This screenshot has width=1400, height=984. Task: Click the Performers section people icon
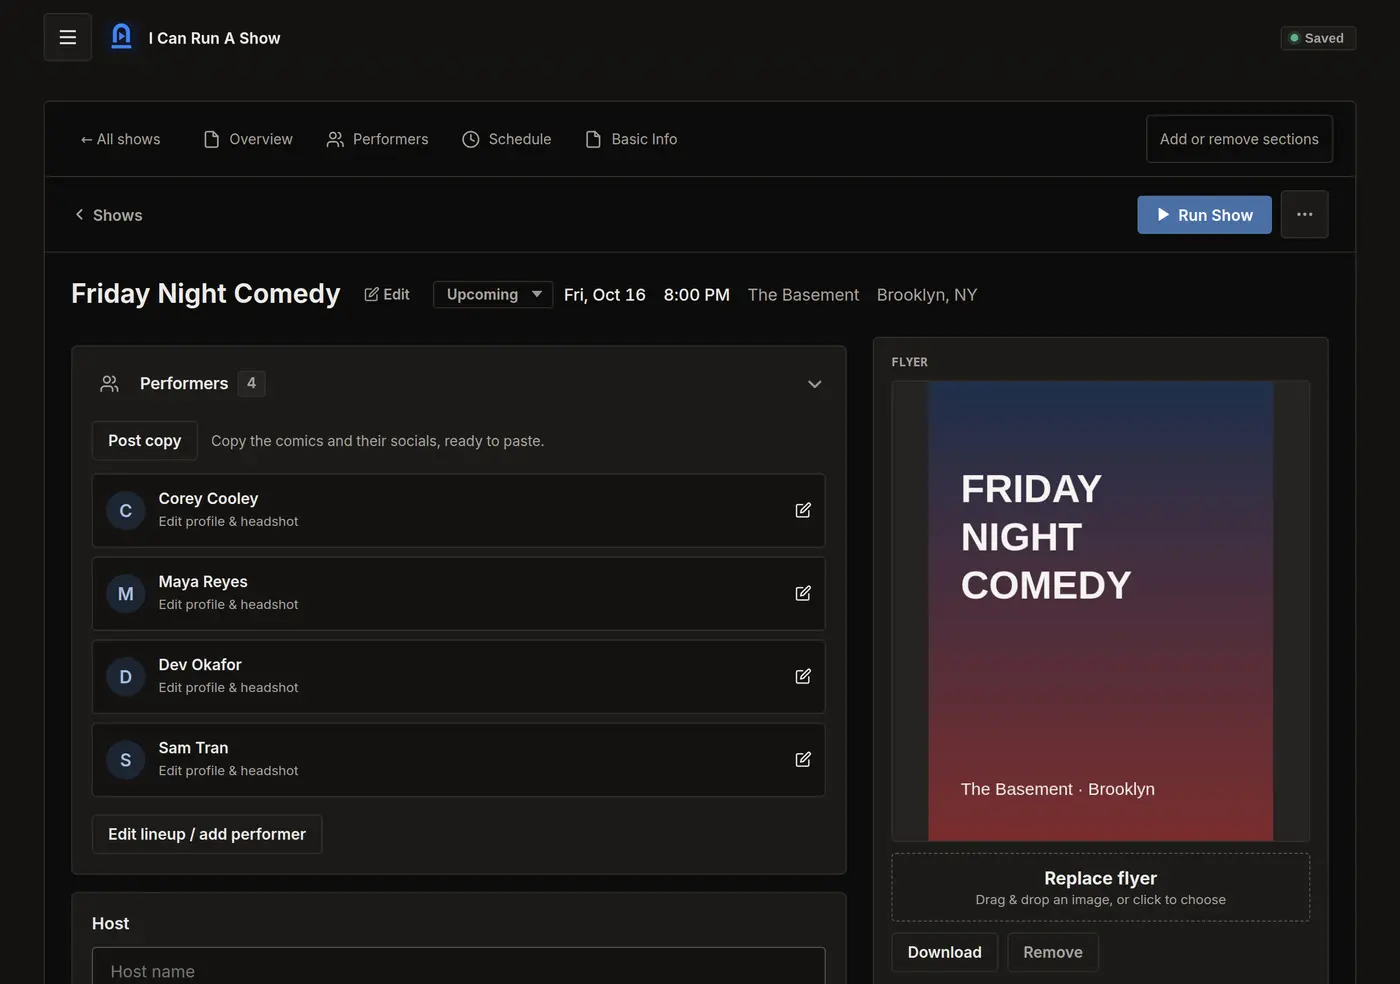point(110,384)
